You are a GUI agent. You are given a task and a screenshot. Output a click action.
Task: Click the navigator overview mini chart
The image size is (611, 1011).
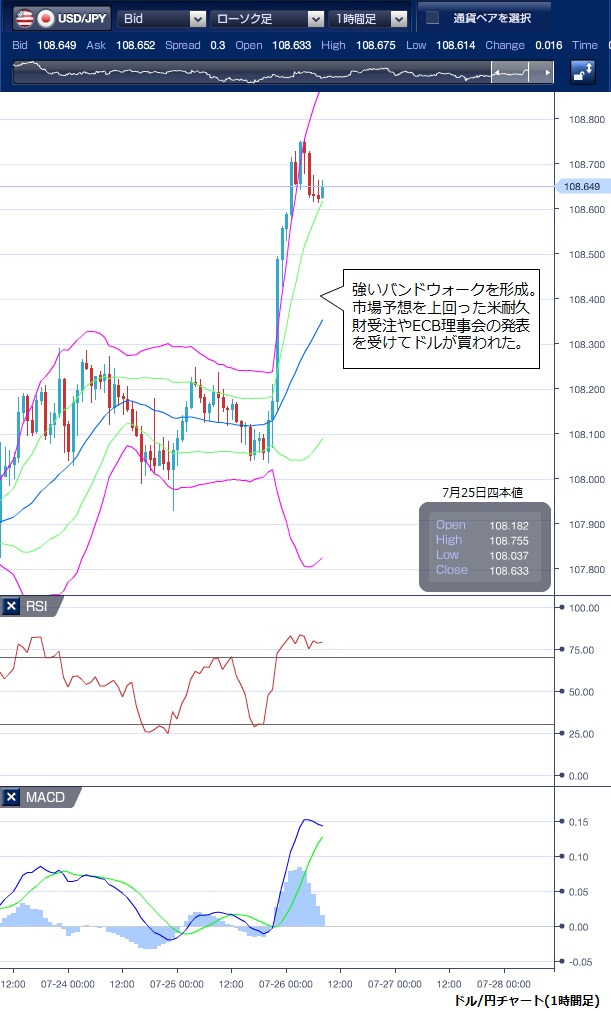(x=250, y=73)
